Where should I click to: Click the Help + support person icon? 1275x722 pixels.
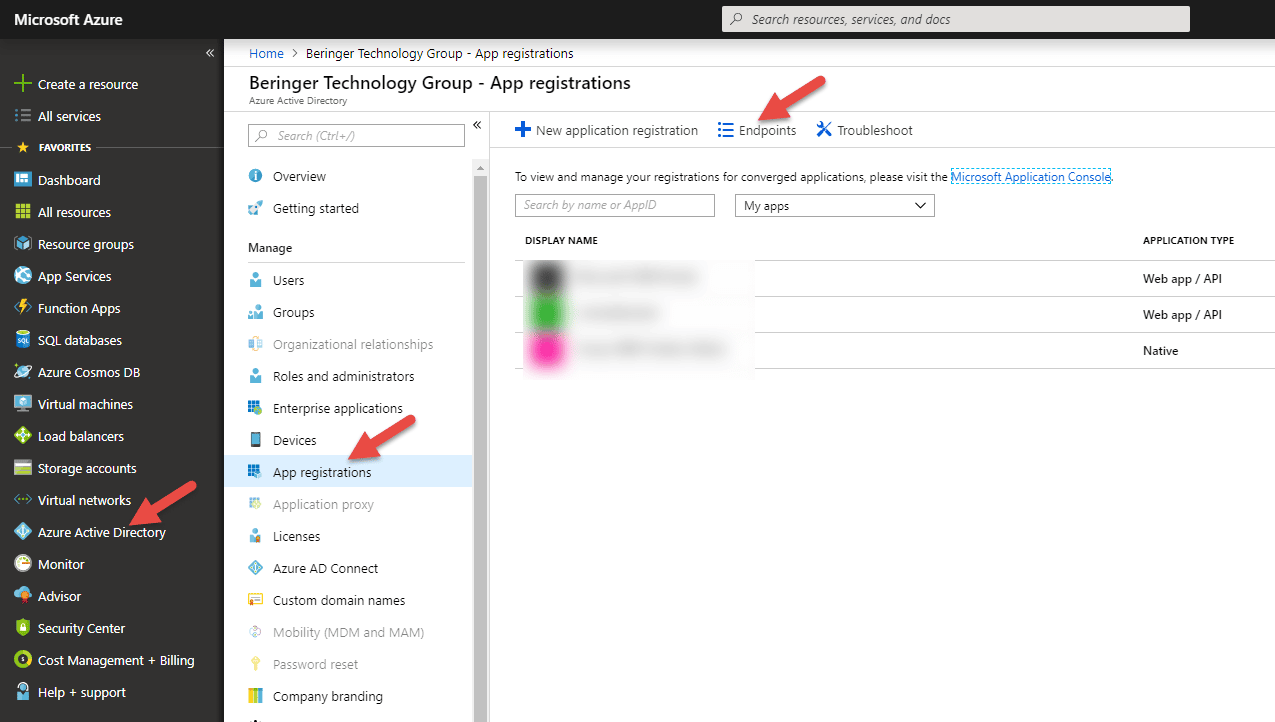click(22, 692)
